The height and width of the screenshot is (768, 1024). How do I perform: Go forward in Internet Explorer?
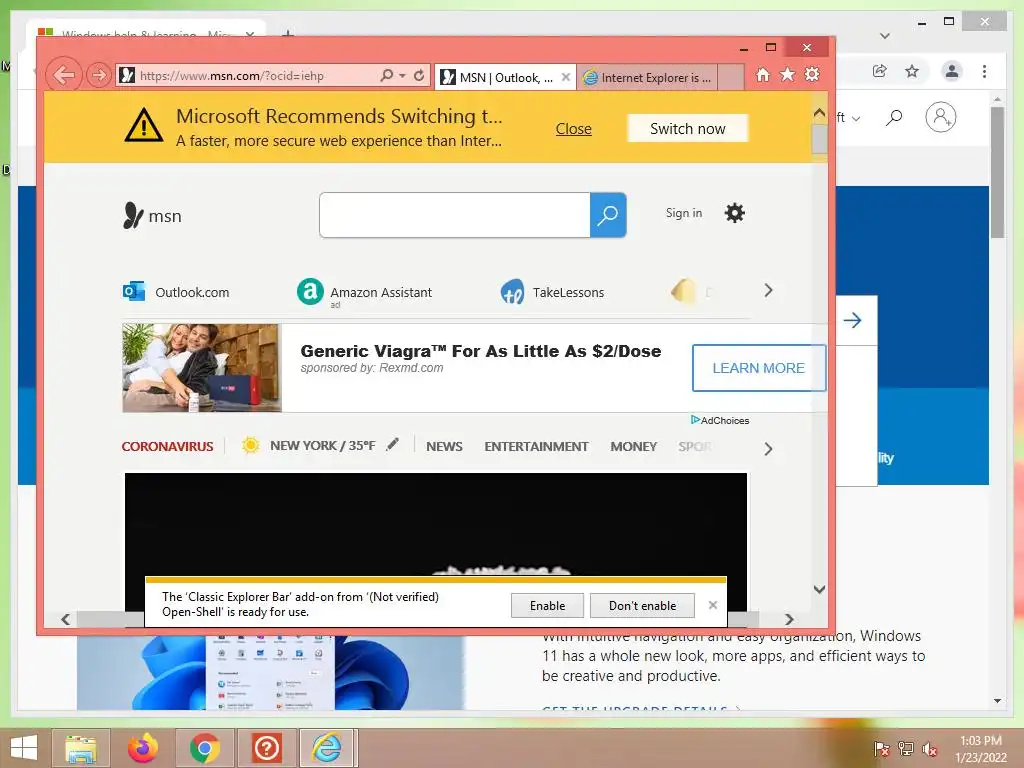[99, 75]
